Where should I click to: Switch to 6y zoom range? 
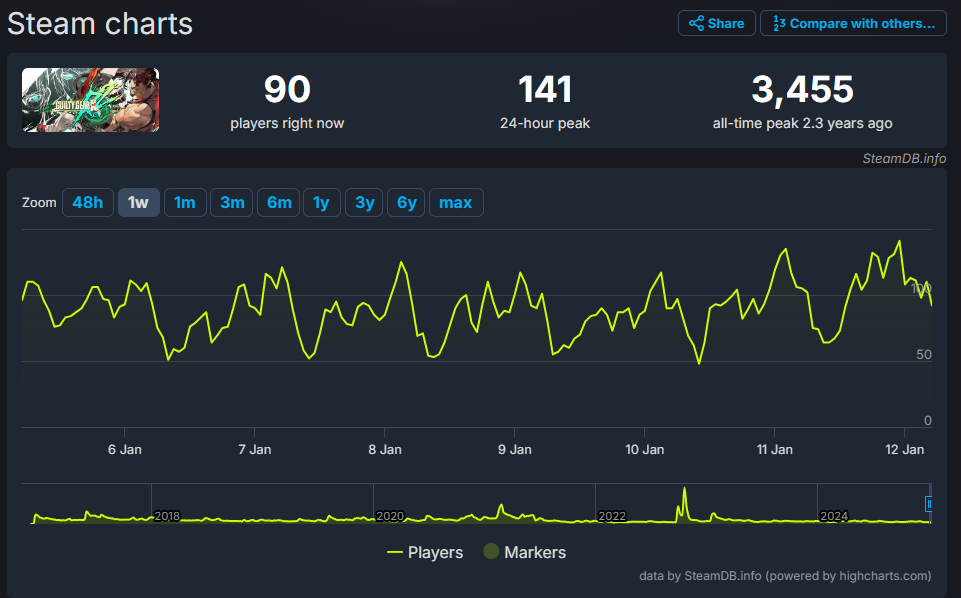[406, 203]
